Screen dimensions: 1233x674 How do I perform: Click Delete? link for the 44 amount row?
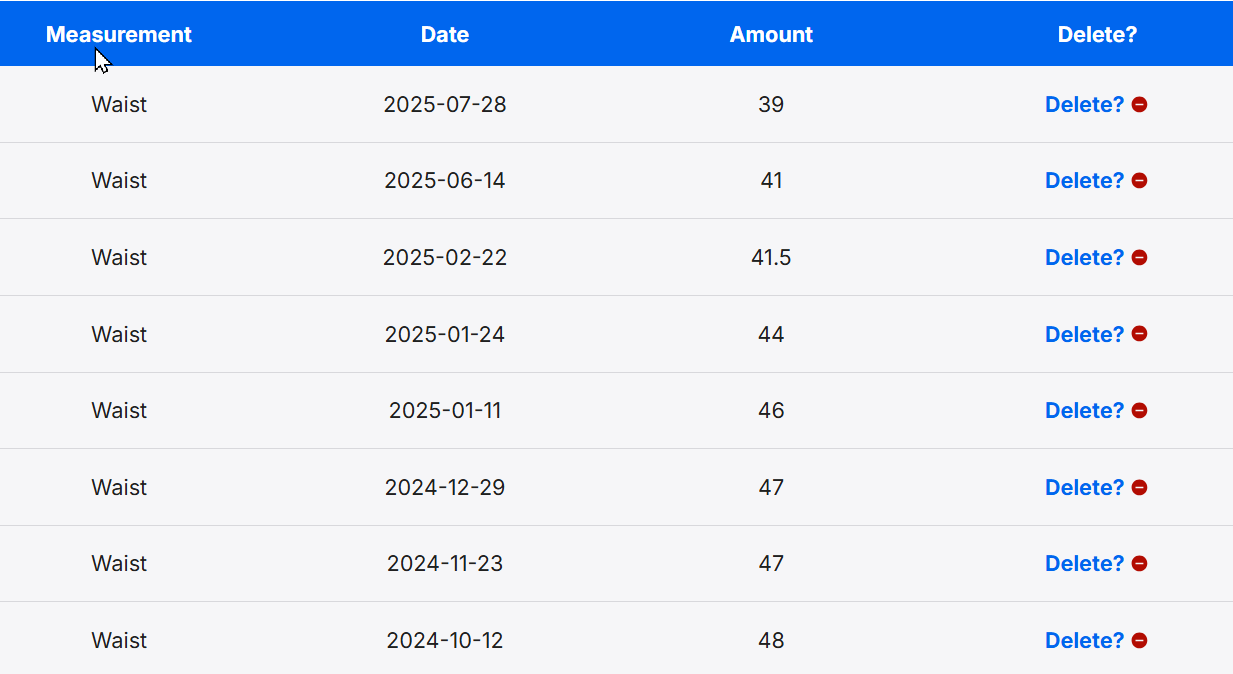(x=1085, y=334)
